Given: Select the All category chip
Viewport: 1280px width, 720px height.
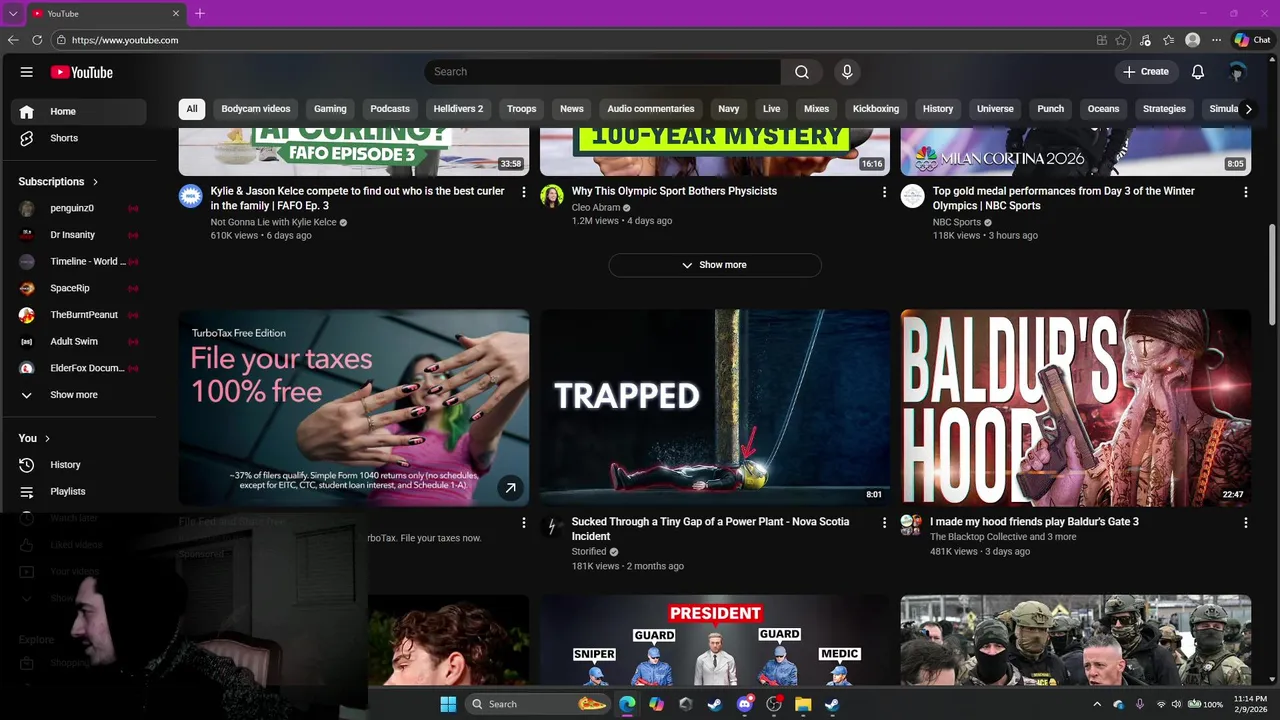Looking at the screenshot, I should 192,109.
